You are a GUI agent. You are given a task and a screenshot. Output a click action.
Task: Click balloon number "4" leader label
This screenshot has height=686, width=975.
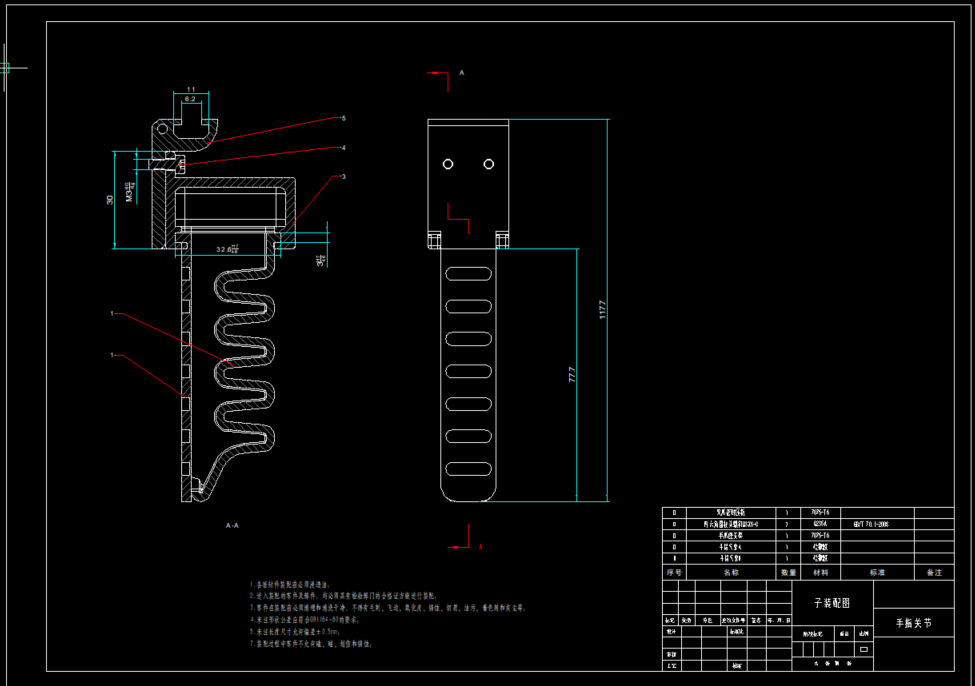click(x=343, y=148)
